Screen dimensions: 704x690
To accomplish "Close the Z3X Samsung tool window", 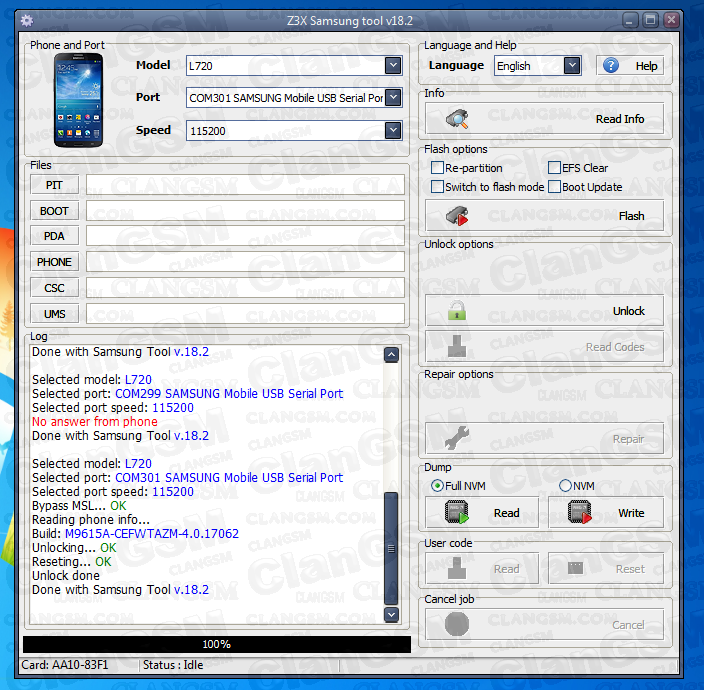I will click(671, 20).
